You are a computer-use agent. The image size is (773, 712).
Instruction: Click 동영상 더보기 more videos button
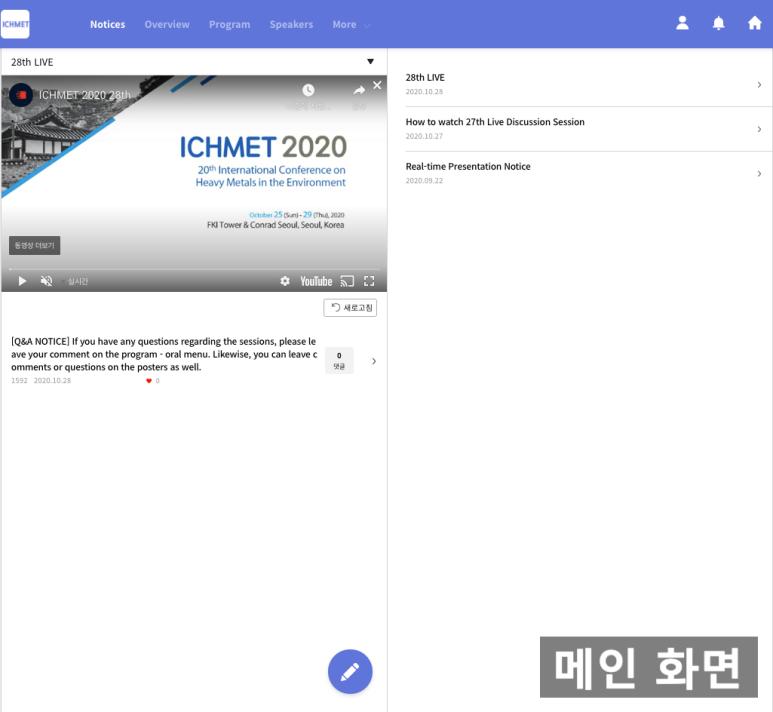point(35,246)
